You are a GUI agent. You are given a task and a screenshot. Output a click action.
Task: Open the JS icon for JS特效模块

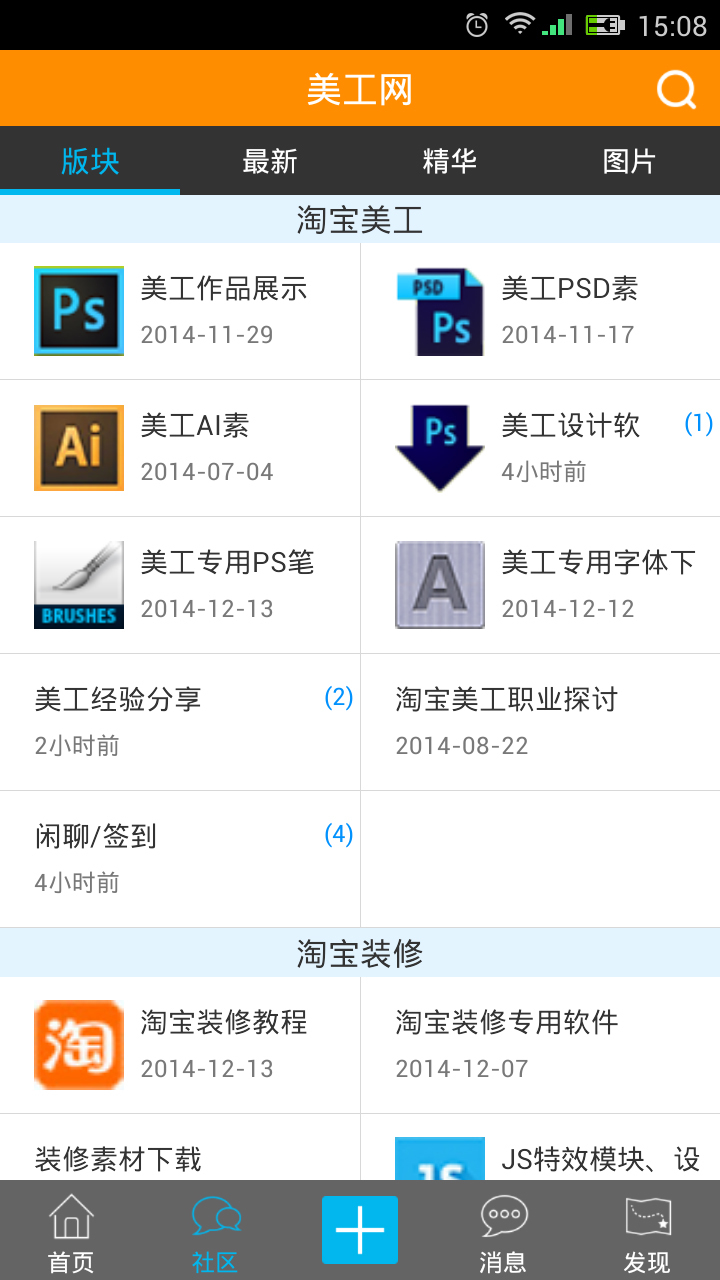pos(440,1158)
